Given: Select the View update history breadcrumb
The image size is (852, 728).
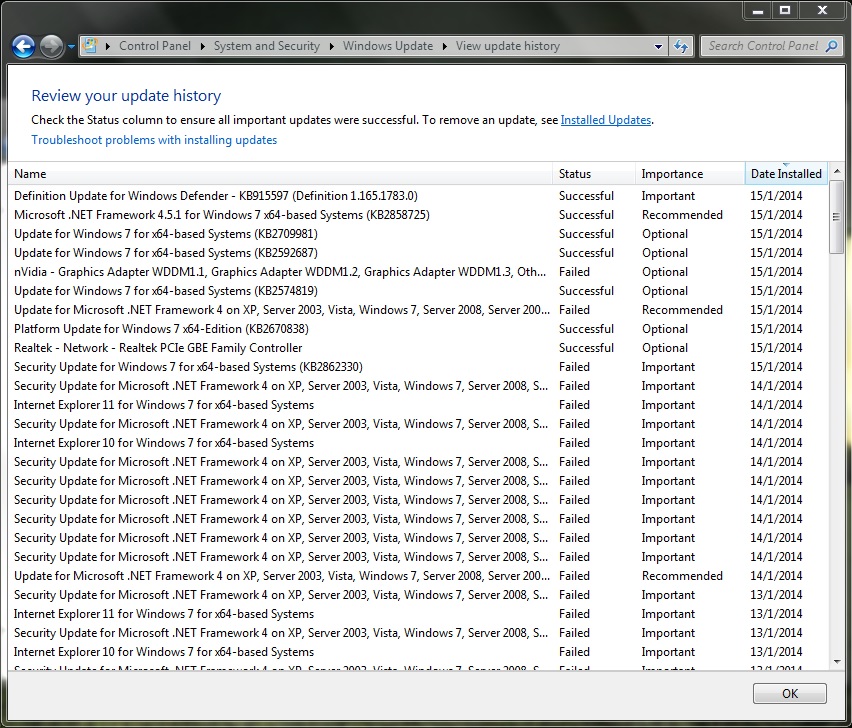Looking at the screenshot, I should [508, 46].
